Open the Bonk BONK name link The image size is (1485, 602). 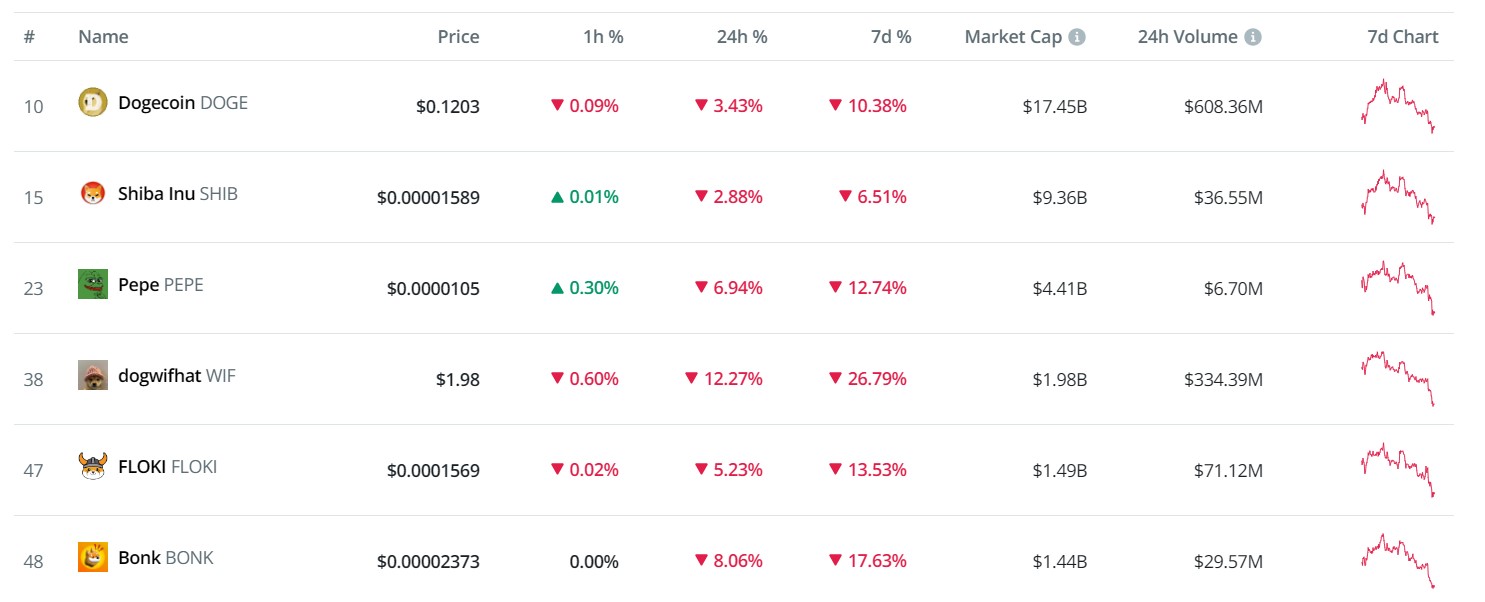pos(166,558)
